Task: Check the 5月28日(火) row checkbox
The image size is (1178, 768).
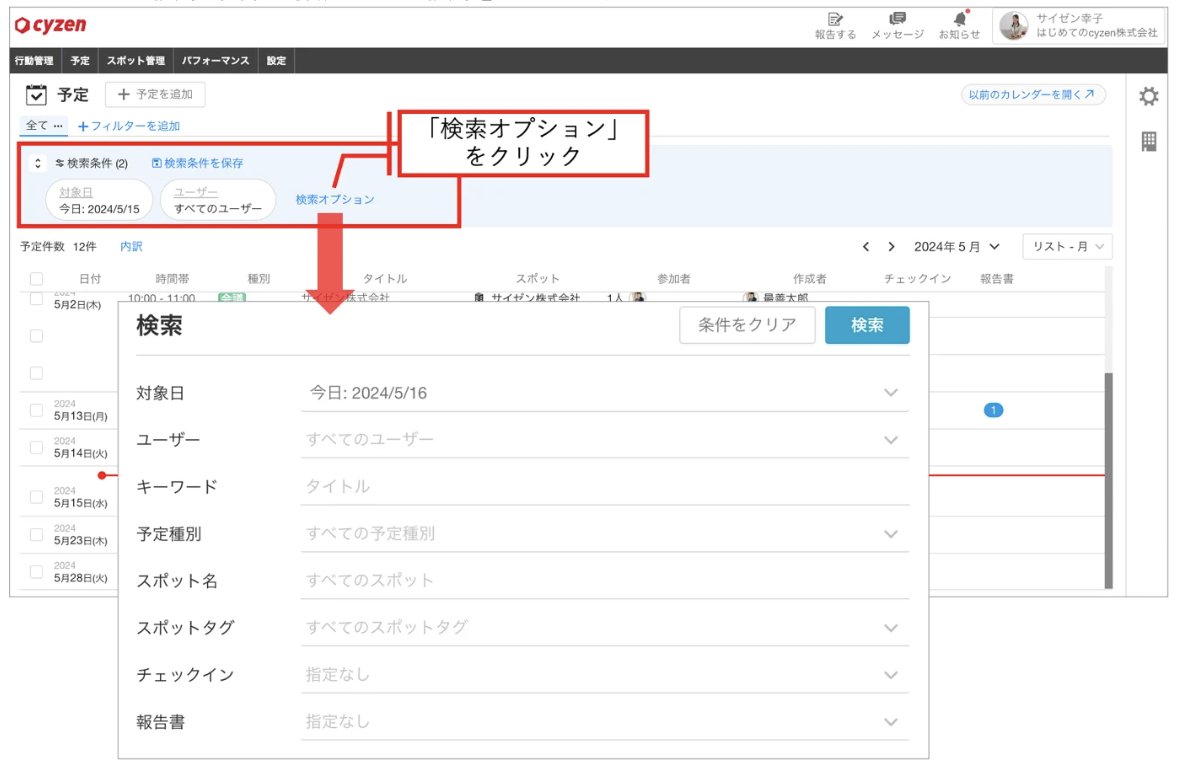Action: [36, 573]
